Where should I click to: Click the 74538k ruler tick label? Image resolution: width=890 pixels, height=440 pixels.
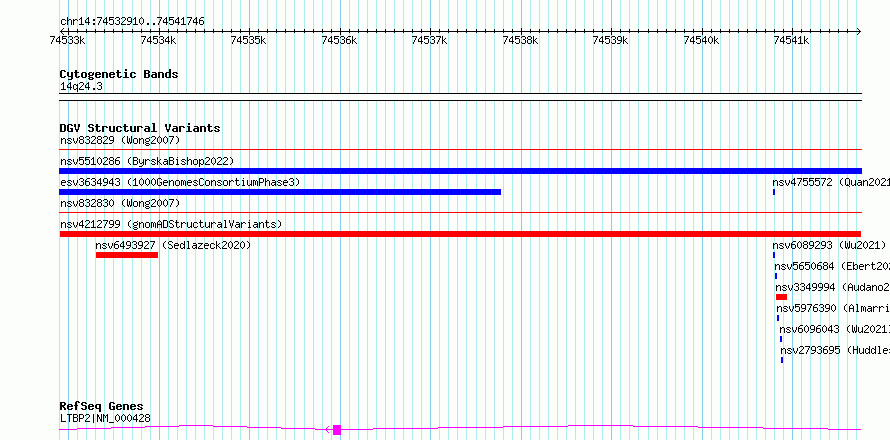[520, 40]
